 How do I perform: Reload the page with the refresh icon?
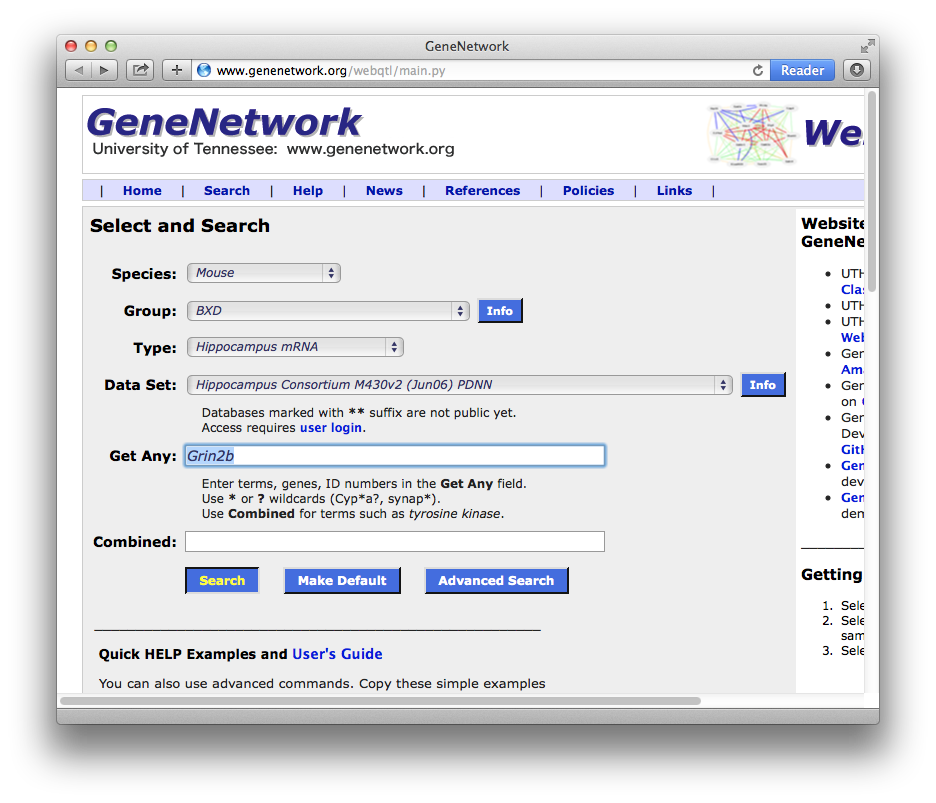pyautogui.click(x=758, y=70)
